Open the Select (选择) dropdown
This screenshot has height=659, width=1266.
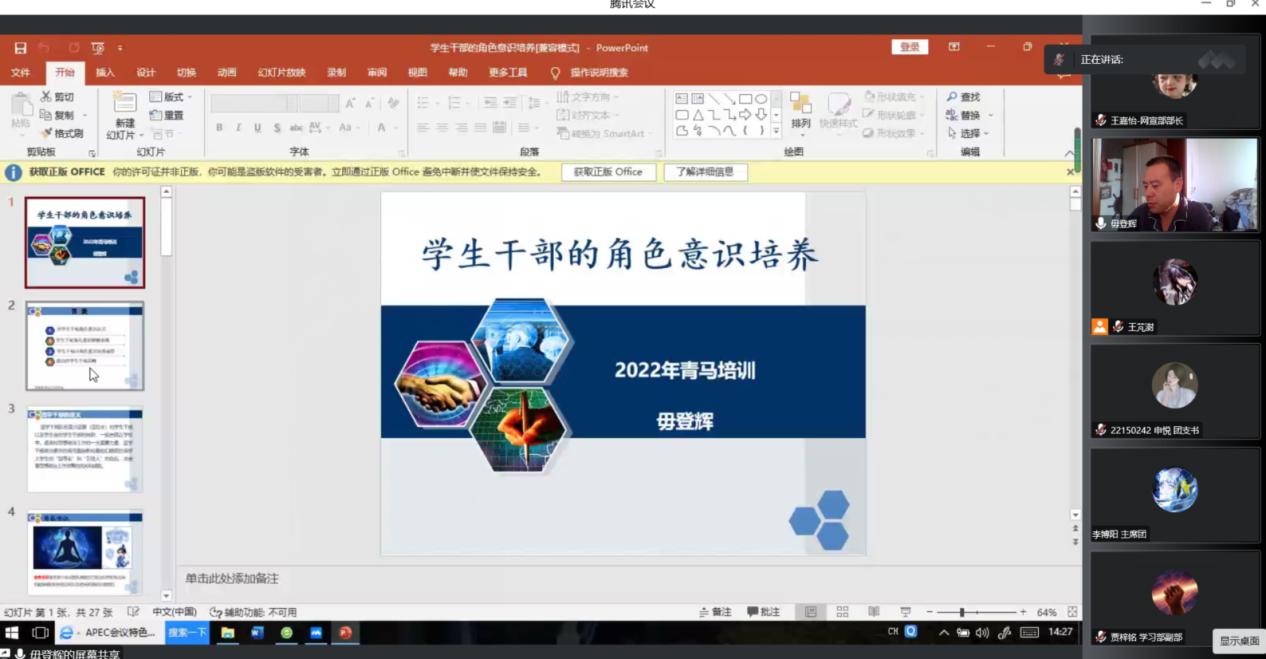coord(968,133)
